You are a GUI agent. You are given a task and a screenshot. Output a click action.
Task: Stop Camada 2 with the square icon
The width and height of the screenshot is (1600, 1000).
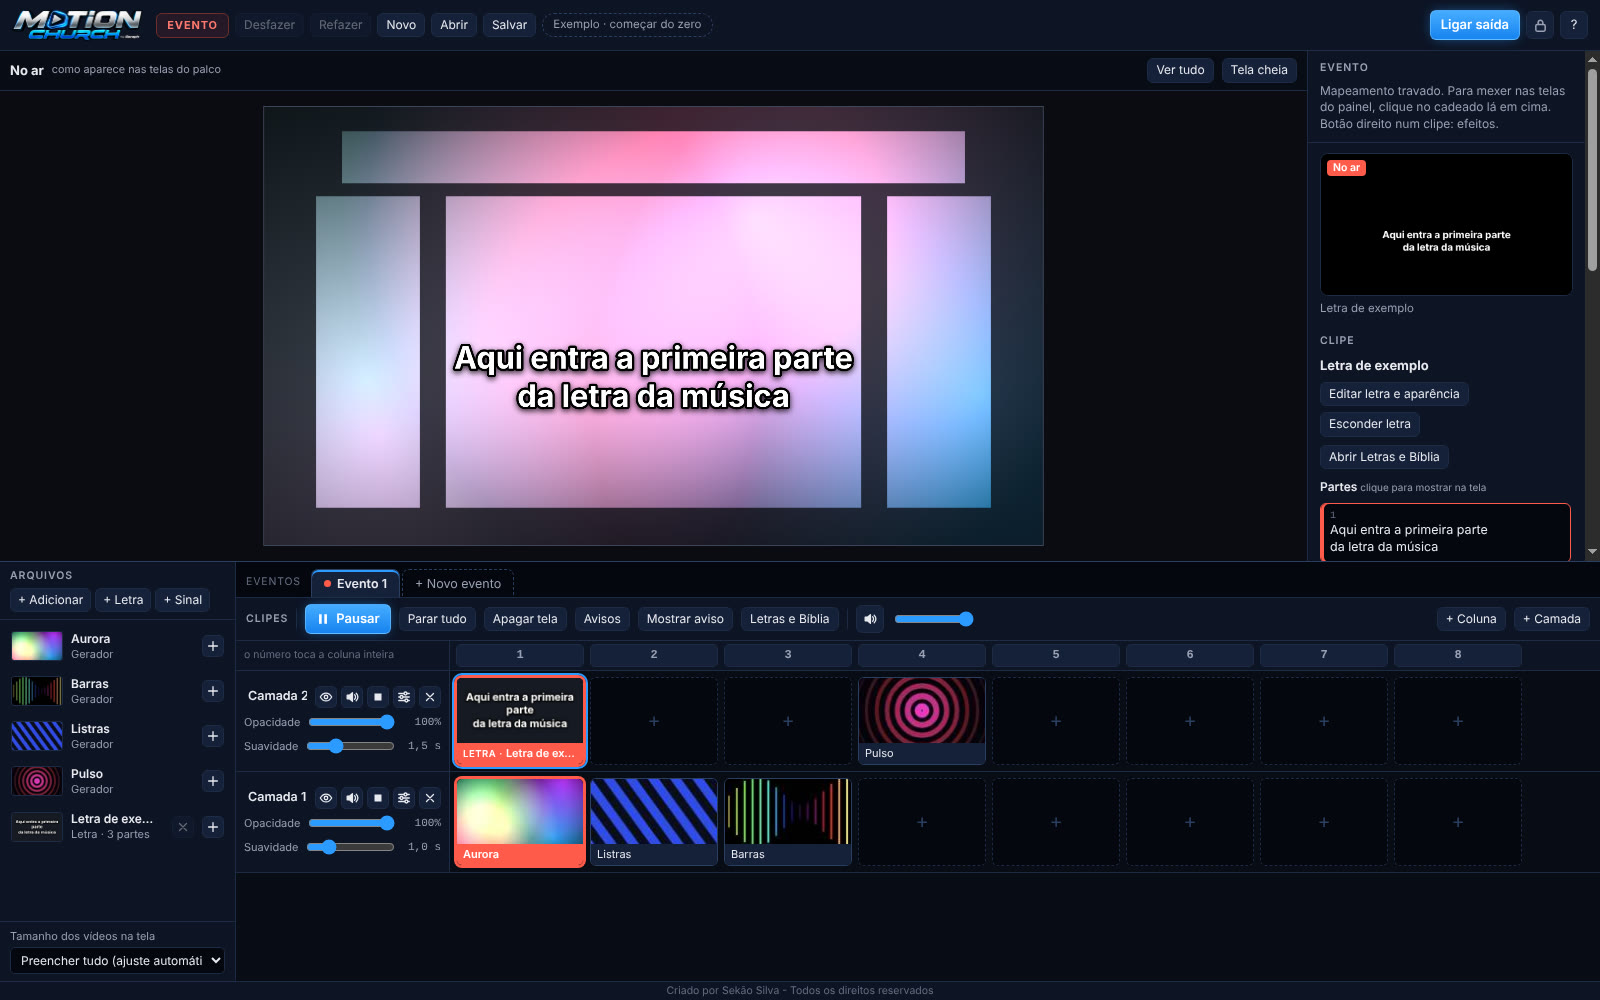[x=378, y=697]
